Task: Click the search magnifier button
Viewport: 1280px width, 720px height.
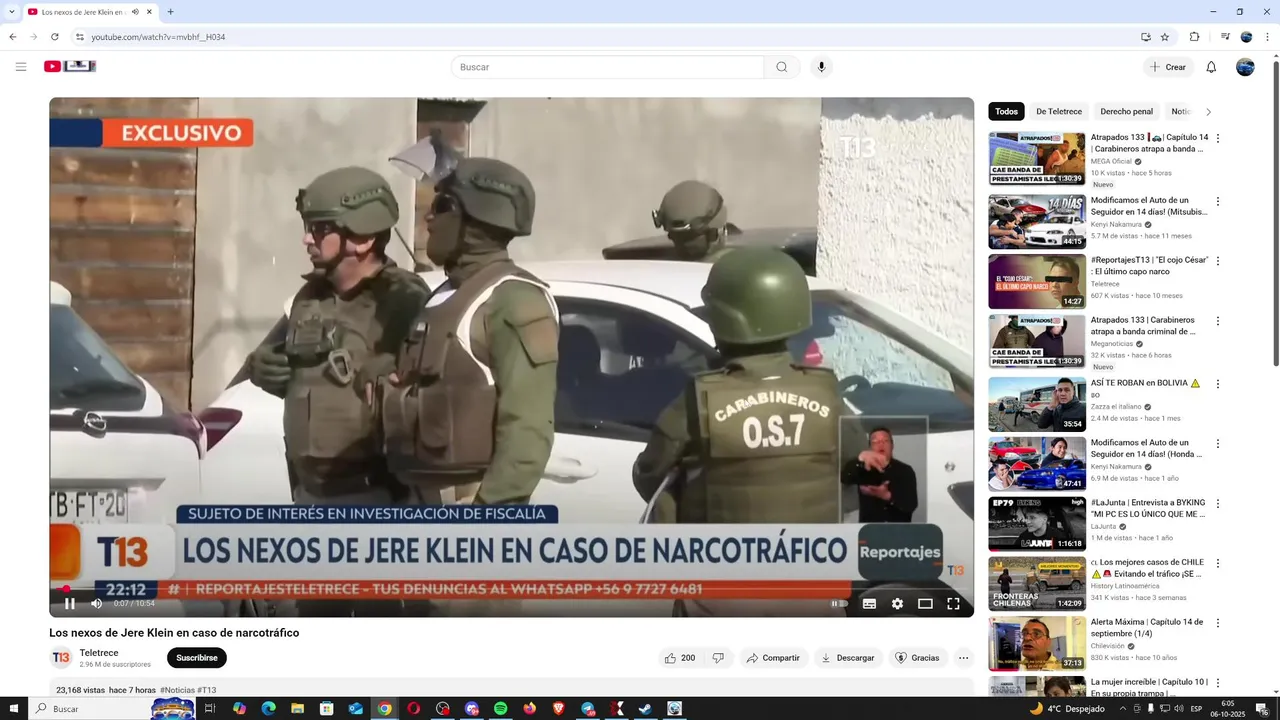Action: click(782, 67)
